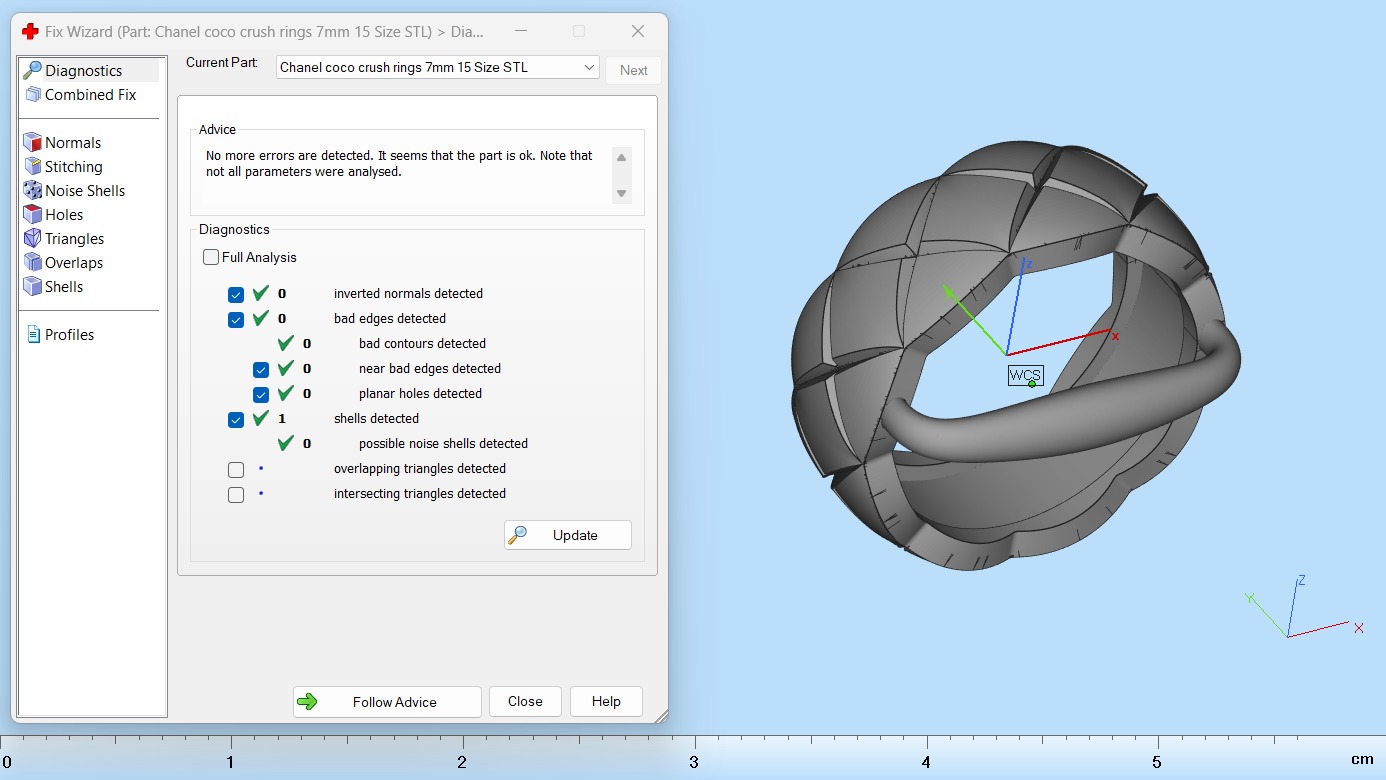The height and width of the screenshot is (780, 1386).
Task: Click the 'possible noise shells detected' label
Action: pos(443,443)
